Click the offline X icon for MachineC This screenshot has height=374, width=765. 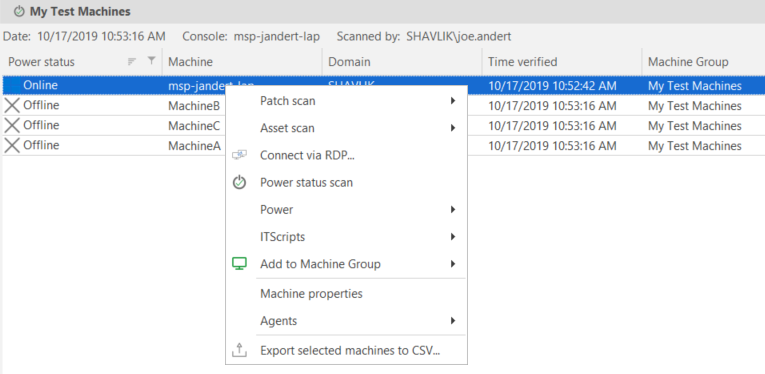click(x=12, y=125)
